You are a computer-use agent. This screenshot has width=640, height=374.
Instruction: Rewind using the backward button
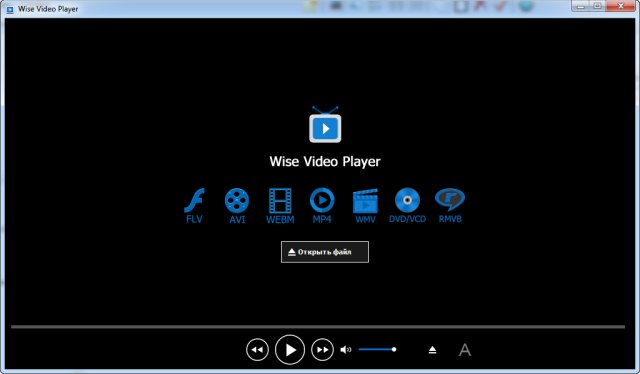(258, 350)
